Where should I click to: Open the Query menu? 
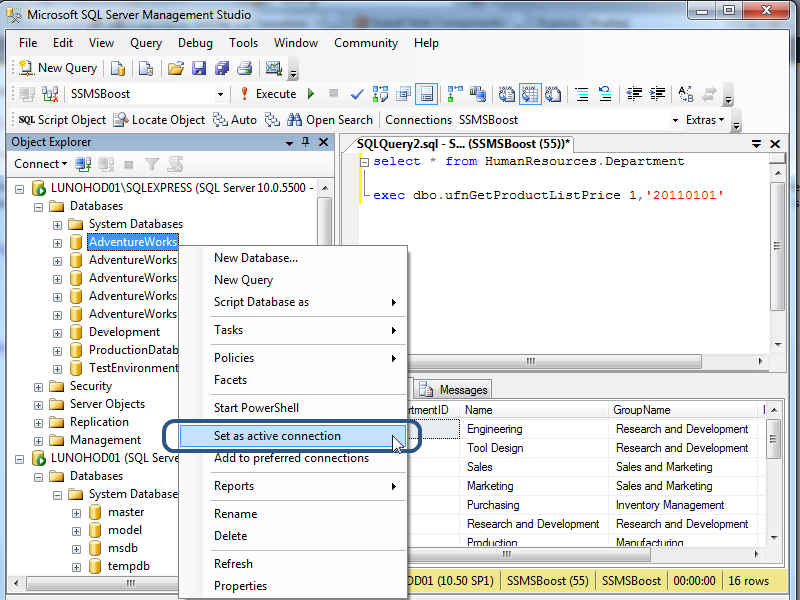click(146, 43)
